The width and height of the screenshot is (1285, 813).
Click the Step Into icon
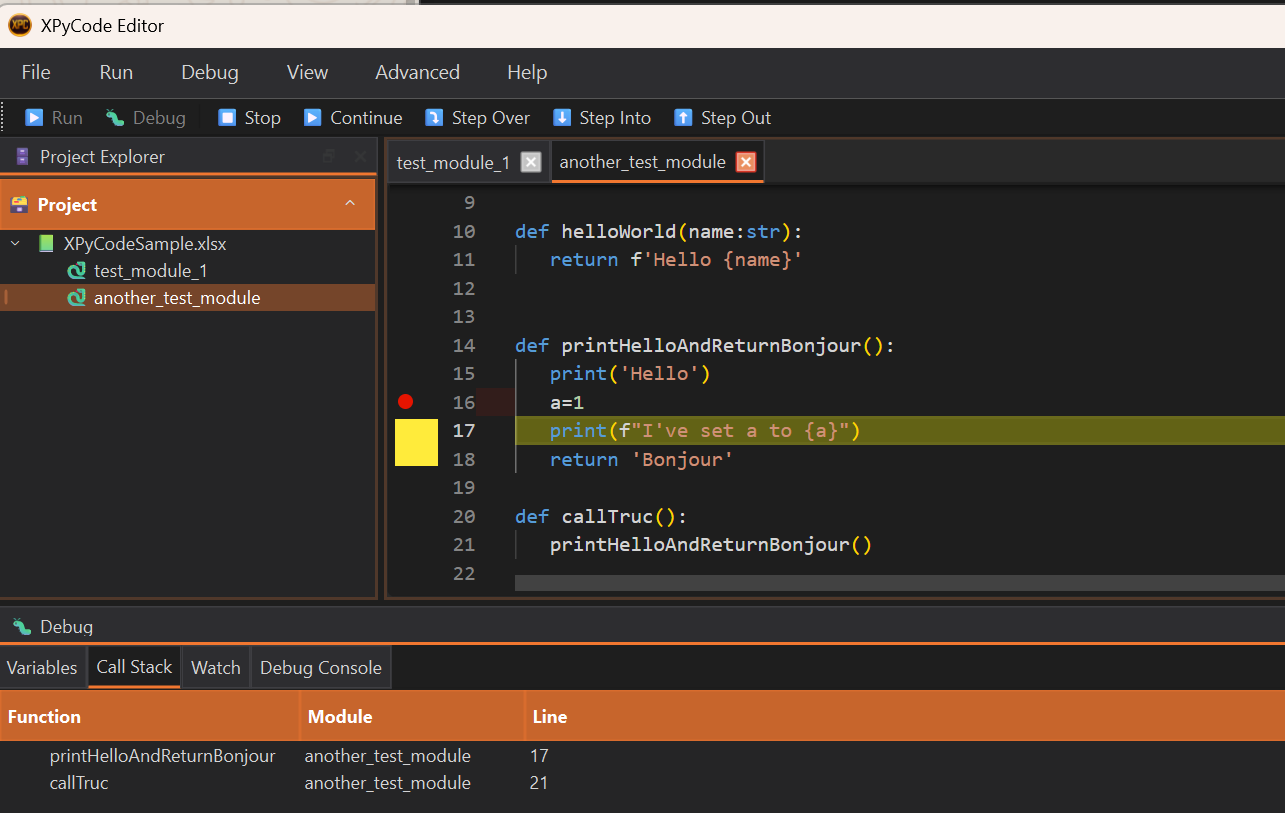(x=562, y=118)
